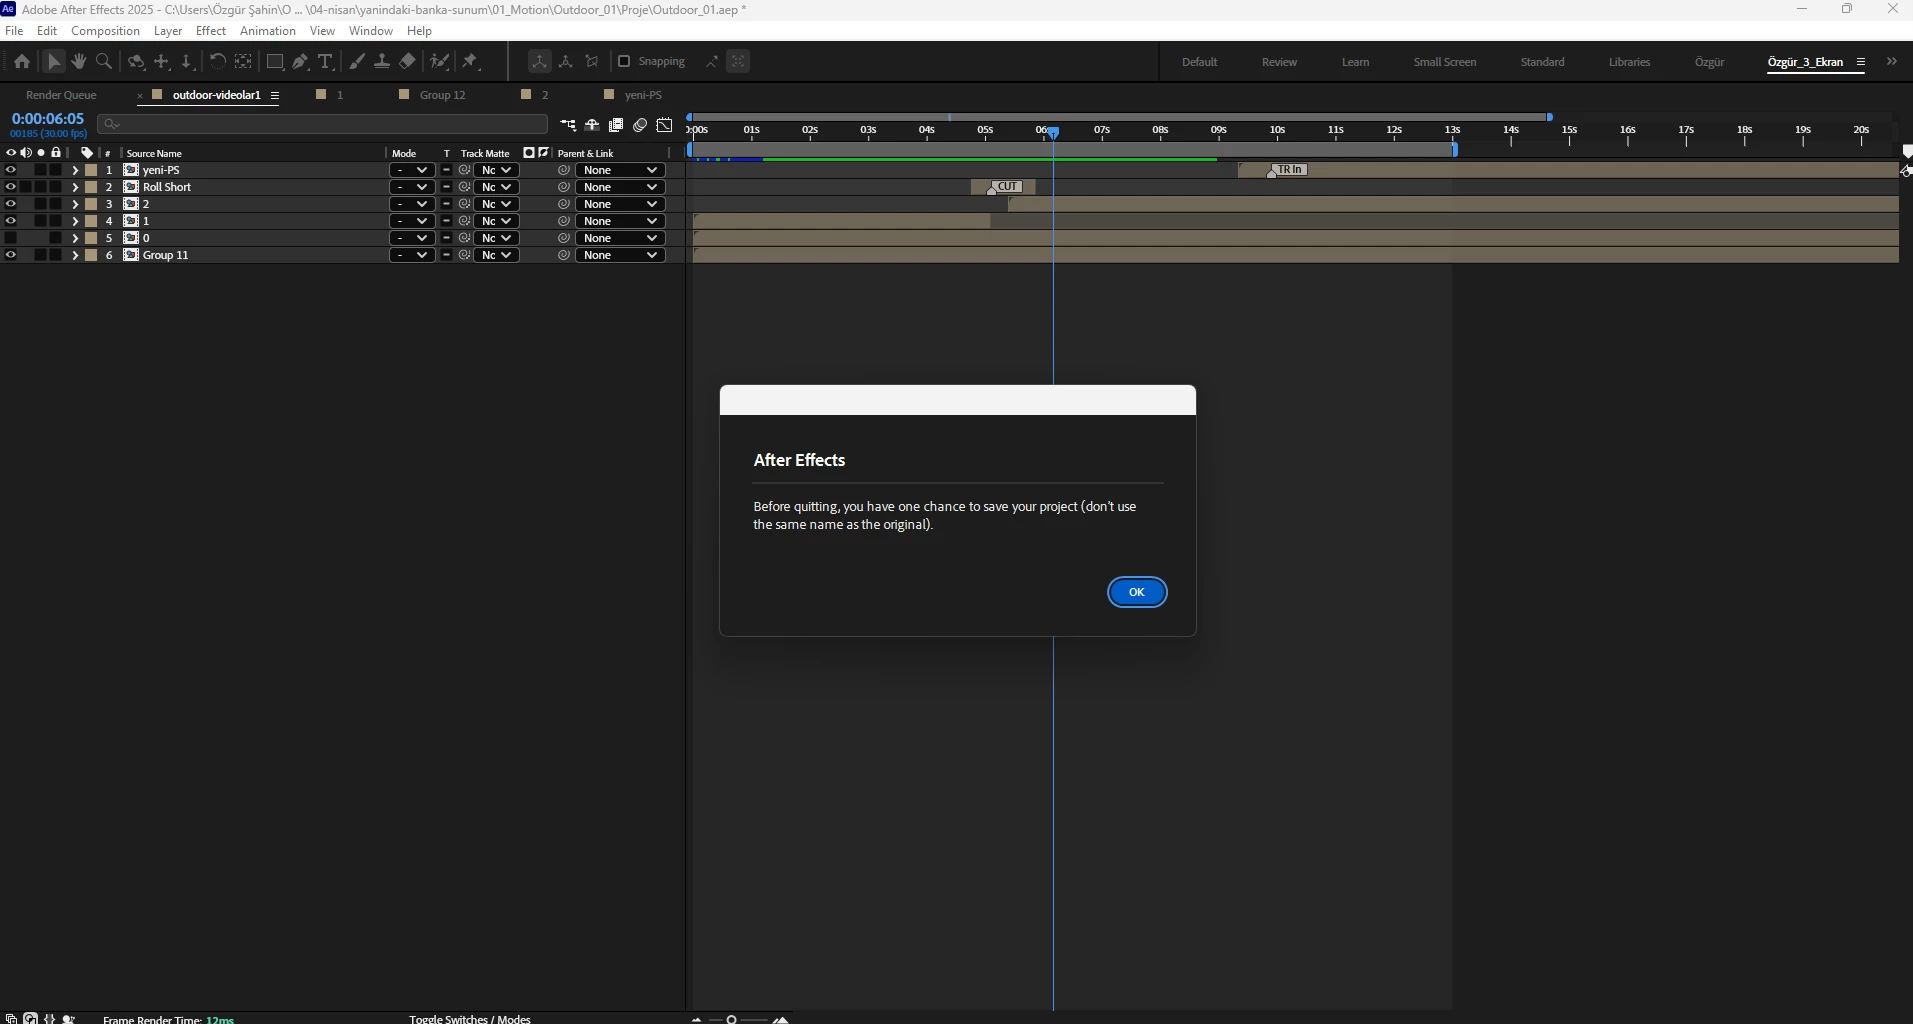Select the Selection arrow tool

click(x=54, y=62)
